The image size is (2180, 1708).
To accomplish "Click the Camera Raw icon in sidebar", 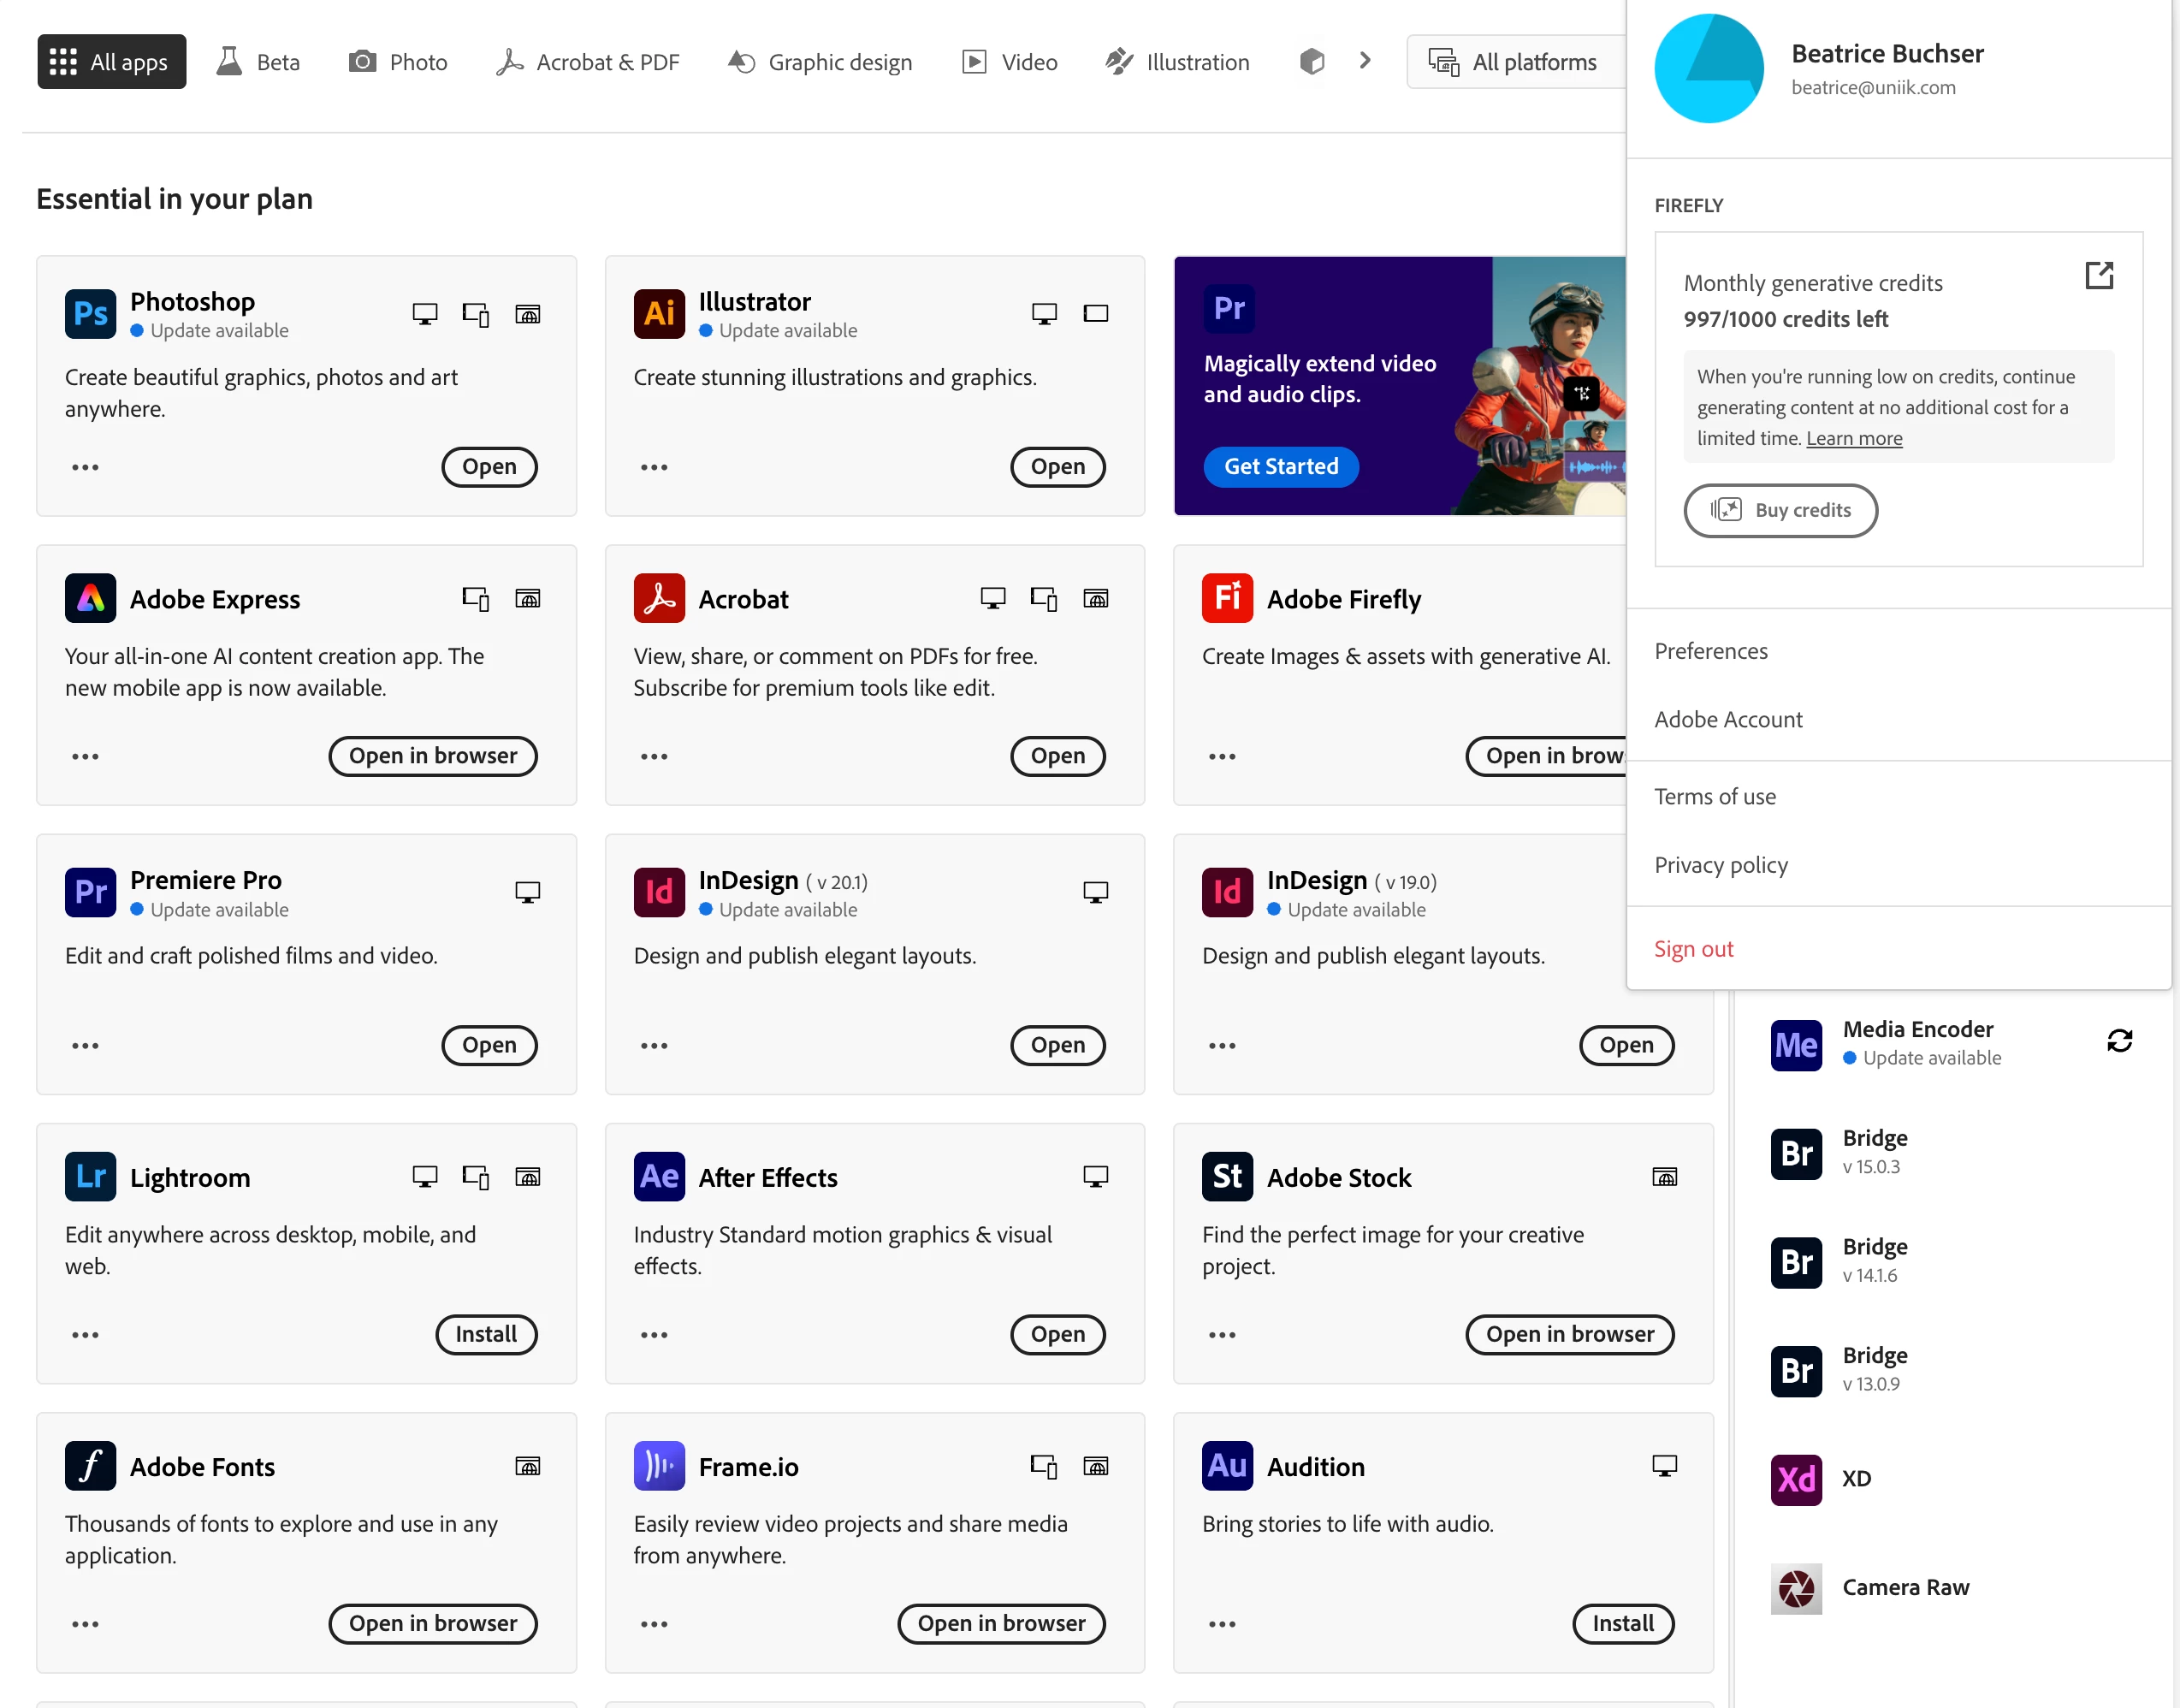I will (x=1796, y=1587).
